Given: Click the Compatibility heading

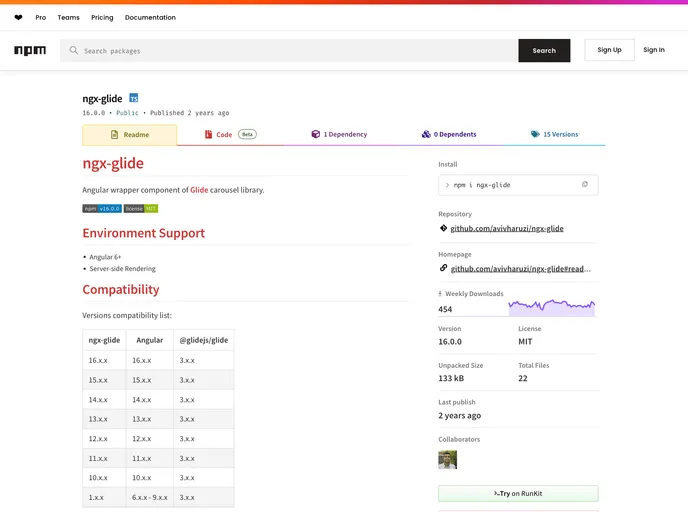Looking at the screenshot, I should [x=121, y=290].
